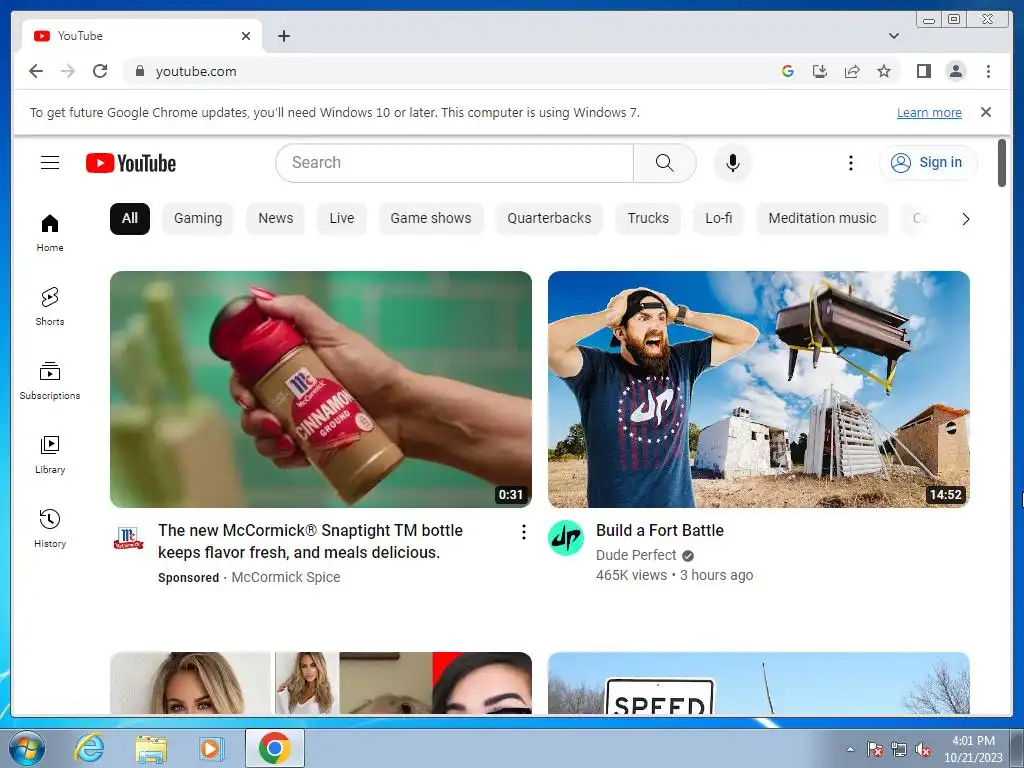Open Subscriptions in the sidebar

click(50, 380)
